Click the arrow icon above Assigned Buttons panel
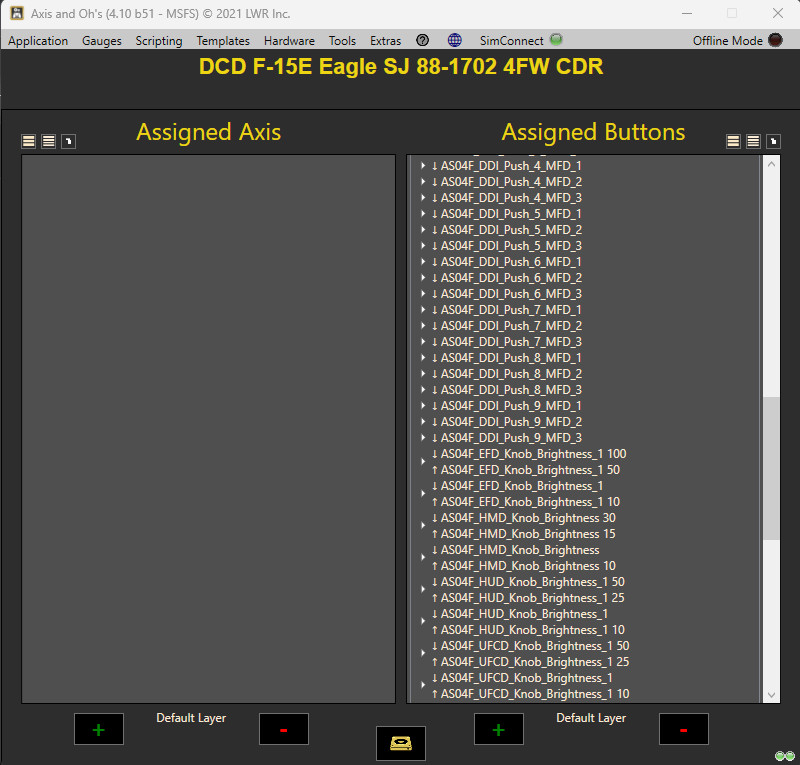Image resolution: width=800 pixels, height=765 pixels. coord(772,141)
